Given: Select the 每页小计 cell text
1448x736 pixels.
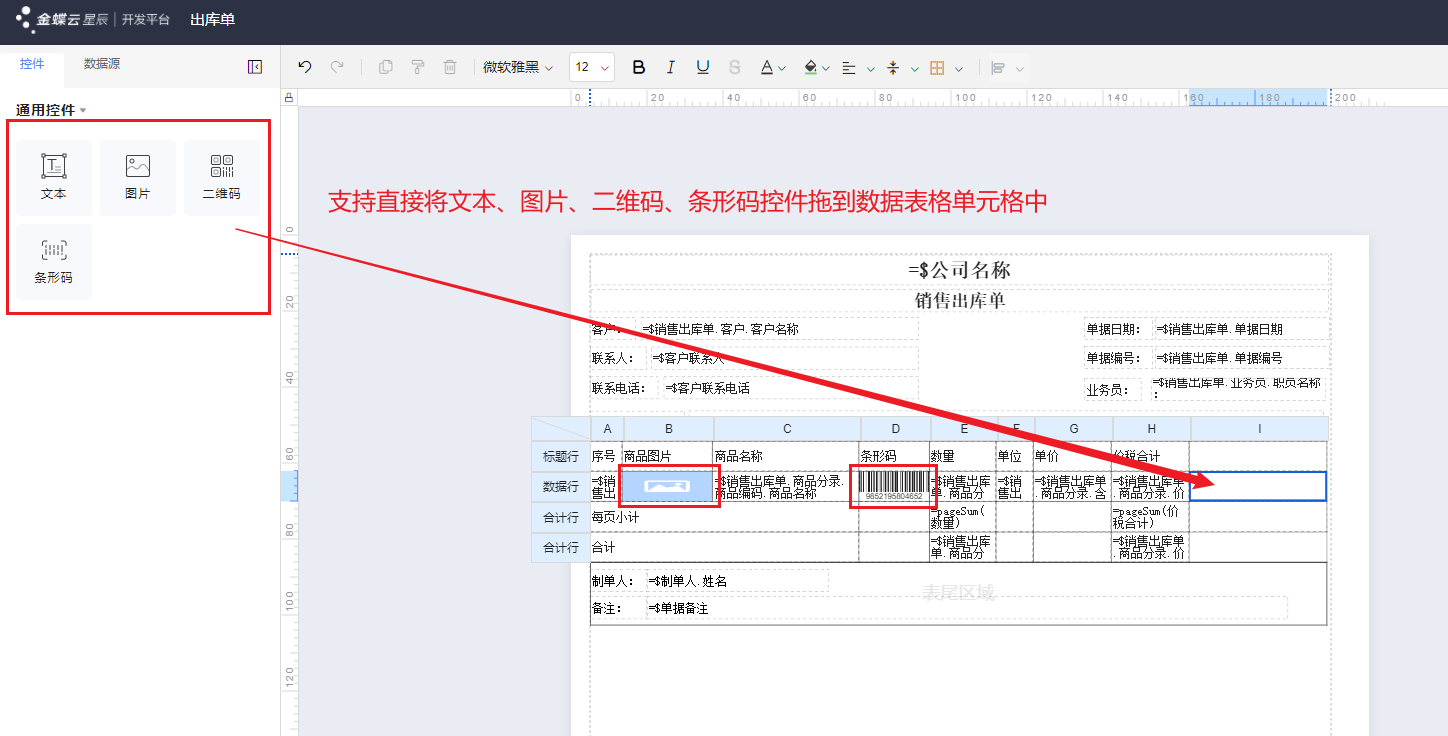Looking at the screenshot, I should click(x=615, y=517).
